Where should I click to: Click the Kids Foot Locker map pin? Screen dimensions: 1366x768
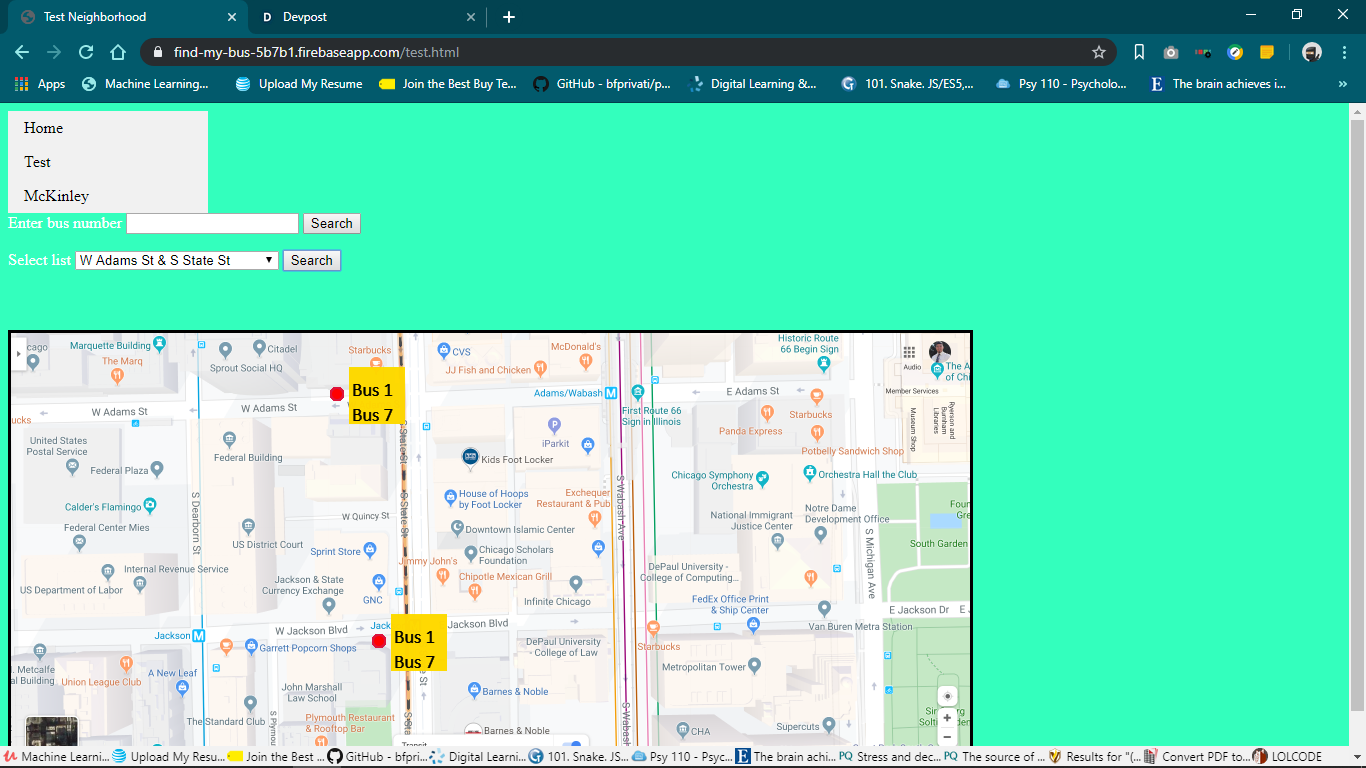470,457
